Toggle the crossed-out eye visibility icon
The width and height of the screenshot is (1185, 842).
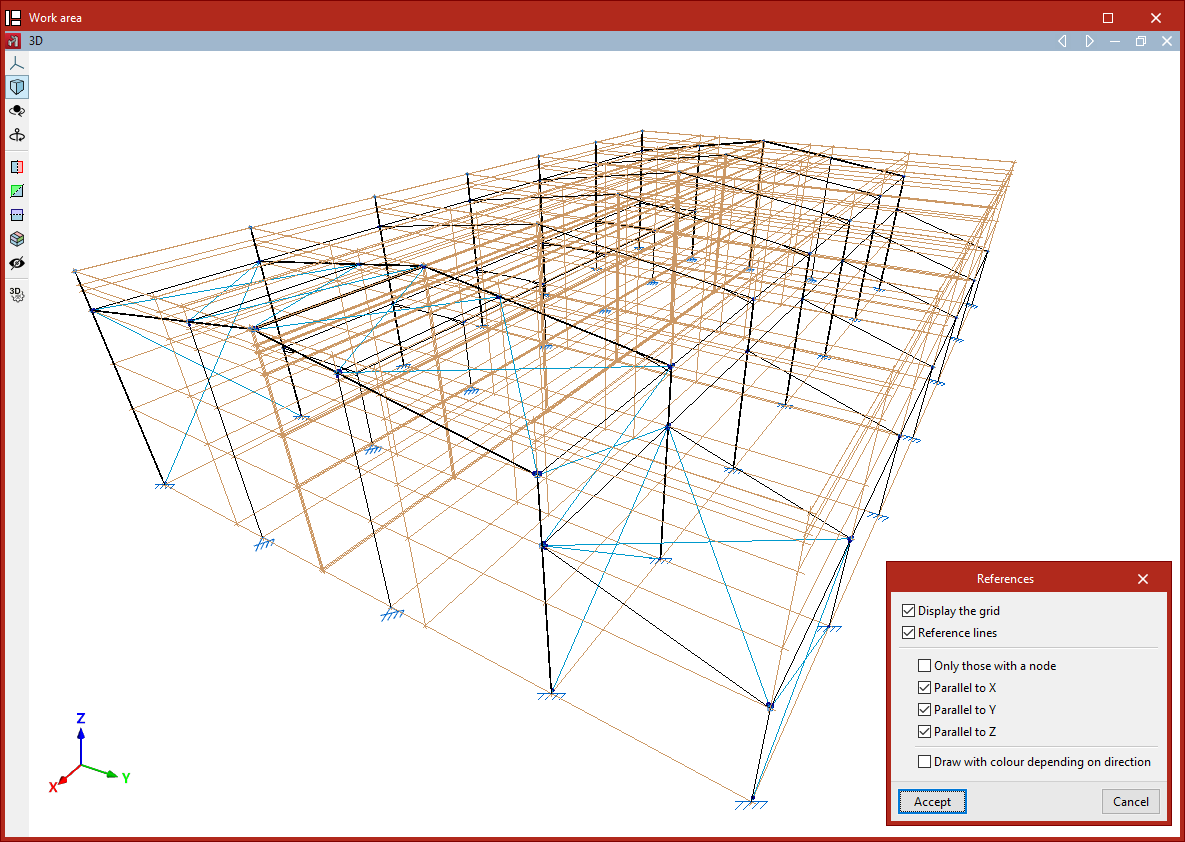[16, 263]
